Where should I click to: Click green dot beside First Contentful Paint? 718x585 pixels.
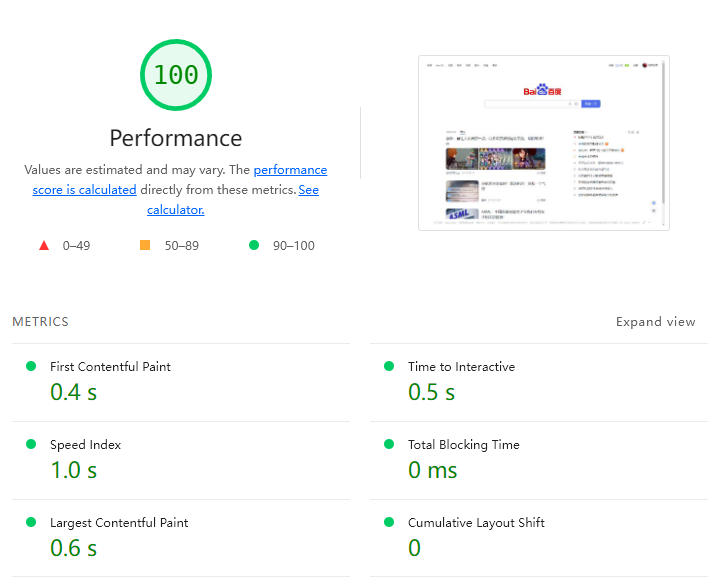[31, 366]
